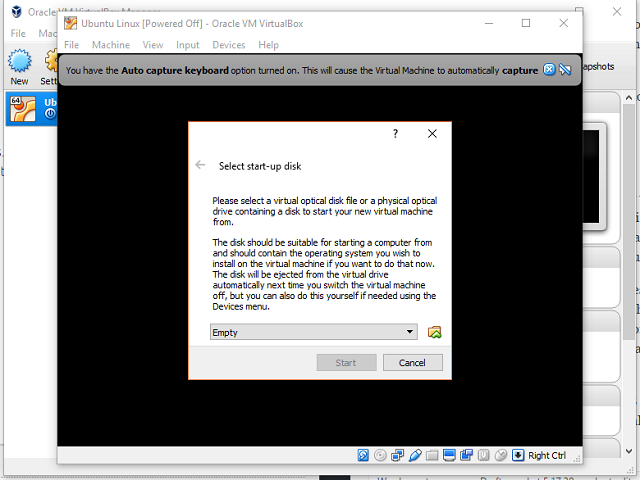640x480 pixels.
Task: Open the network adapter status icon
Action: coord(397,455)
